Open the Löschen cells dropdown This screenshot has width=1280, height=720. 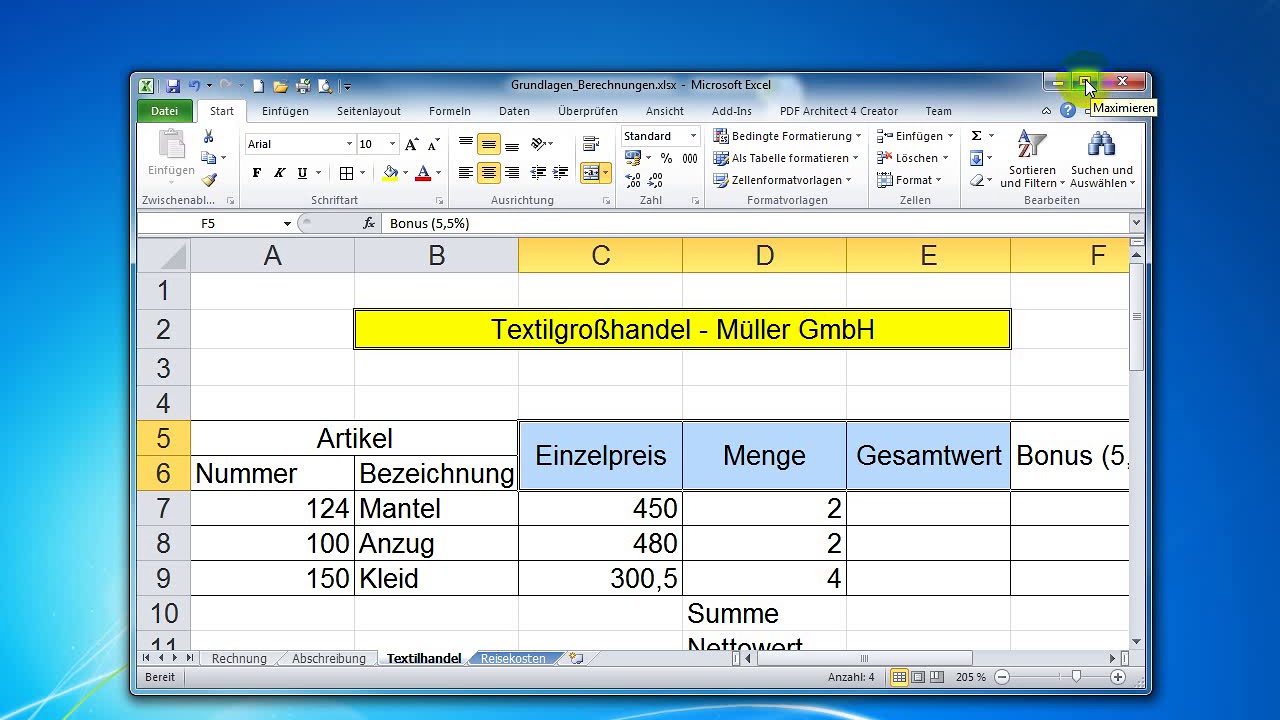click(x=913, y=158)
